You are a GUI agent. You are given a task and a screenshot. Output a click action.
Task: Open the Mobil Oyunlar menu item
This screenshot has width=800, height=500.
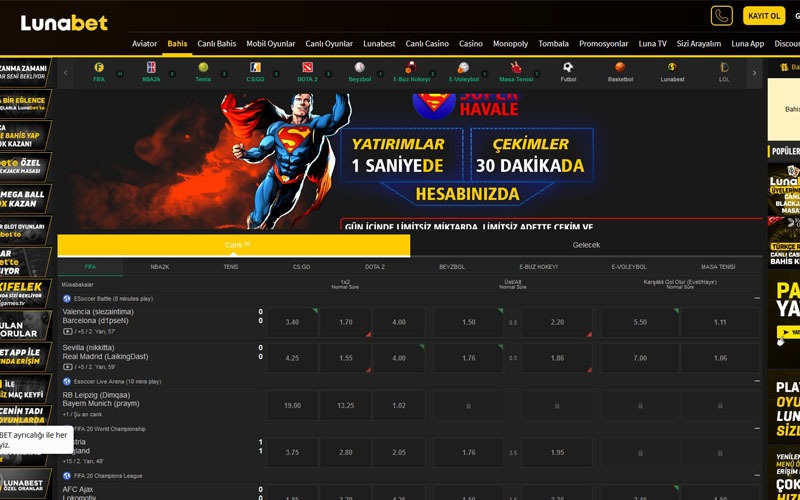pyautogui.click(x=271, y=44)
